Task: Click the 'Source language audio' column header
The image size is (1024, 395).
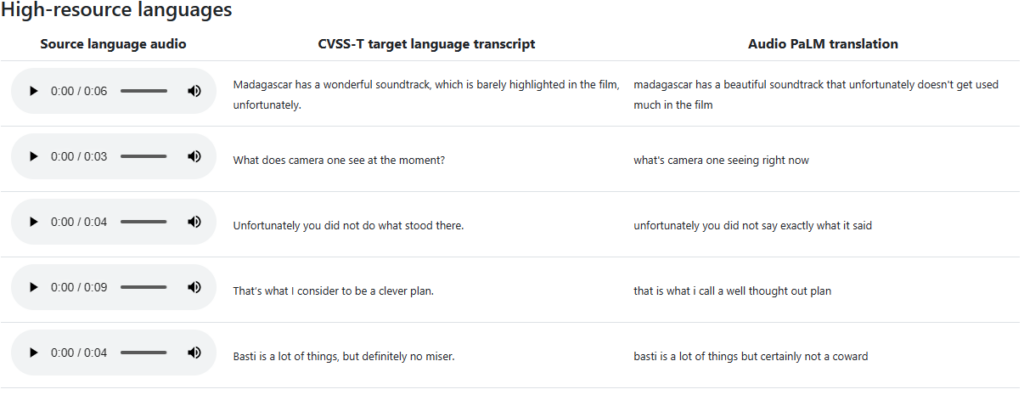Action: pos(113,44)
